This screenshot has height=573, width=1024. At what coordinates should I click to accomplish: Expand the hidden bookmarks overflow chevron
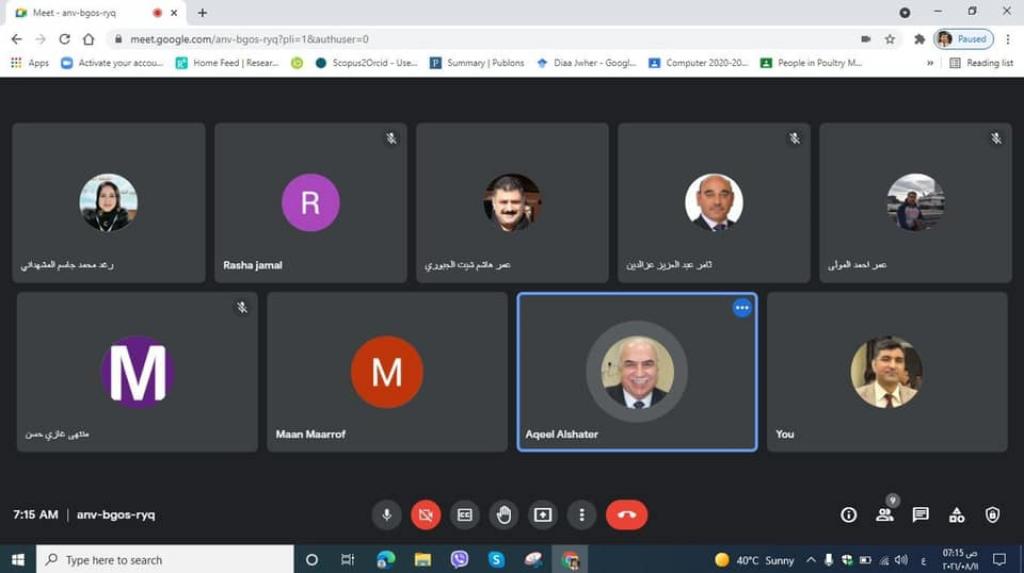[x=930, y=62]
